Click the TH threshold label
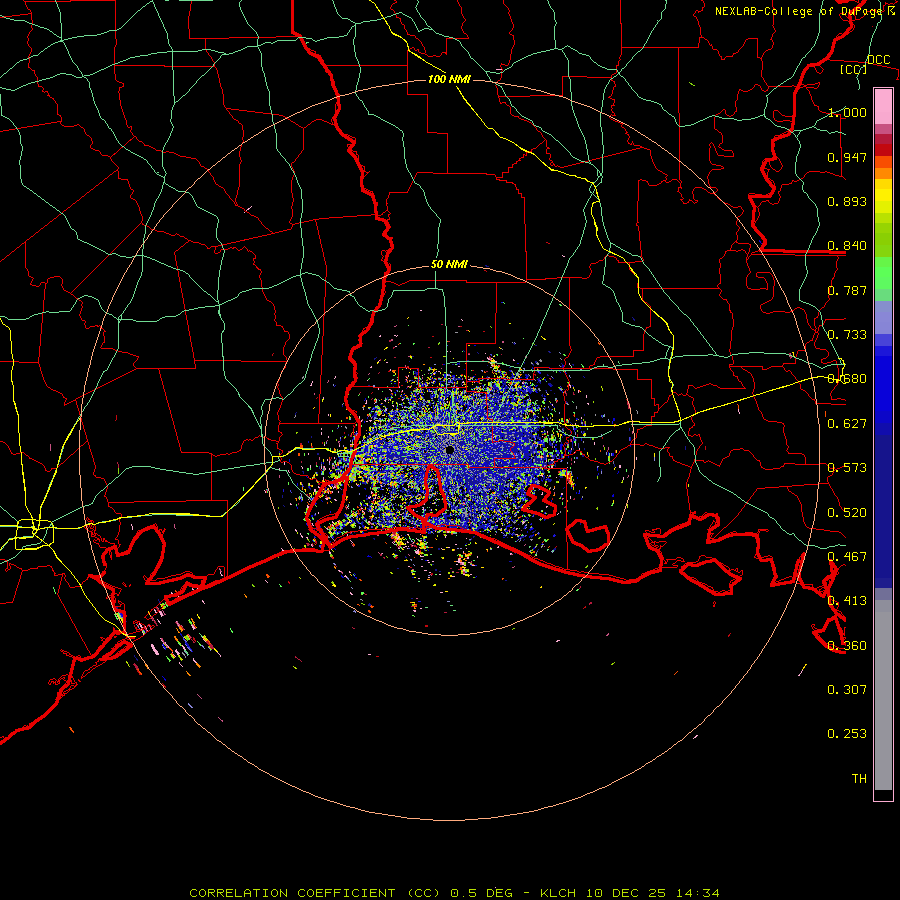The width and height of the screenshot is (900, 900). click(859, 779)
